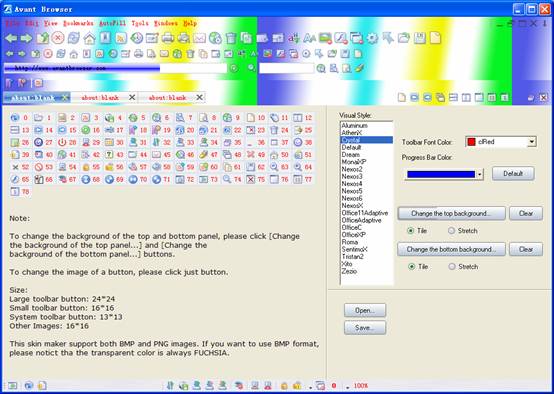Select Stretch for the top background
Viewport: 554px width, 394px height.
(x=451, y=231)
